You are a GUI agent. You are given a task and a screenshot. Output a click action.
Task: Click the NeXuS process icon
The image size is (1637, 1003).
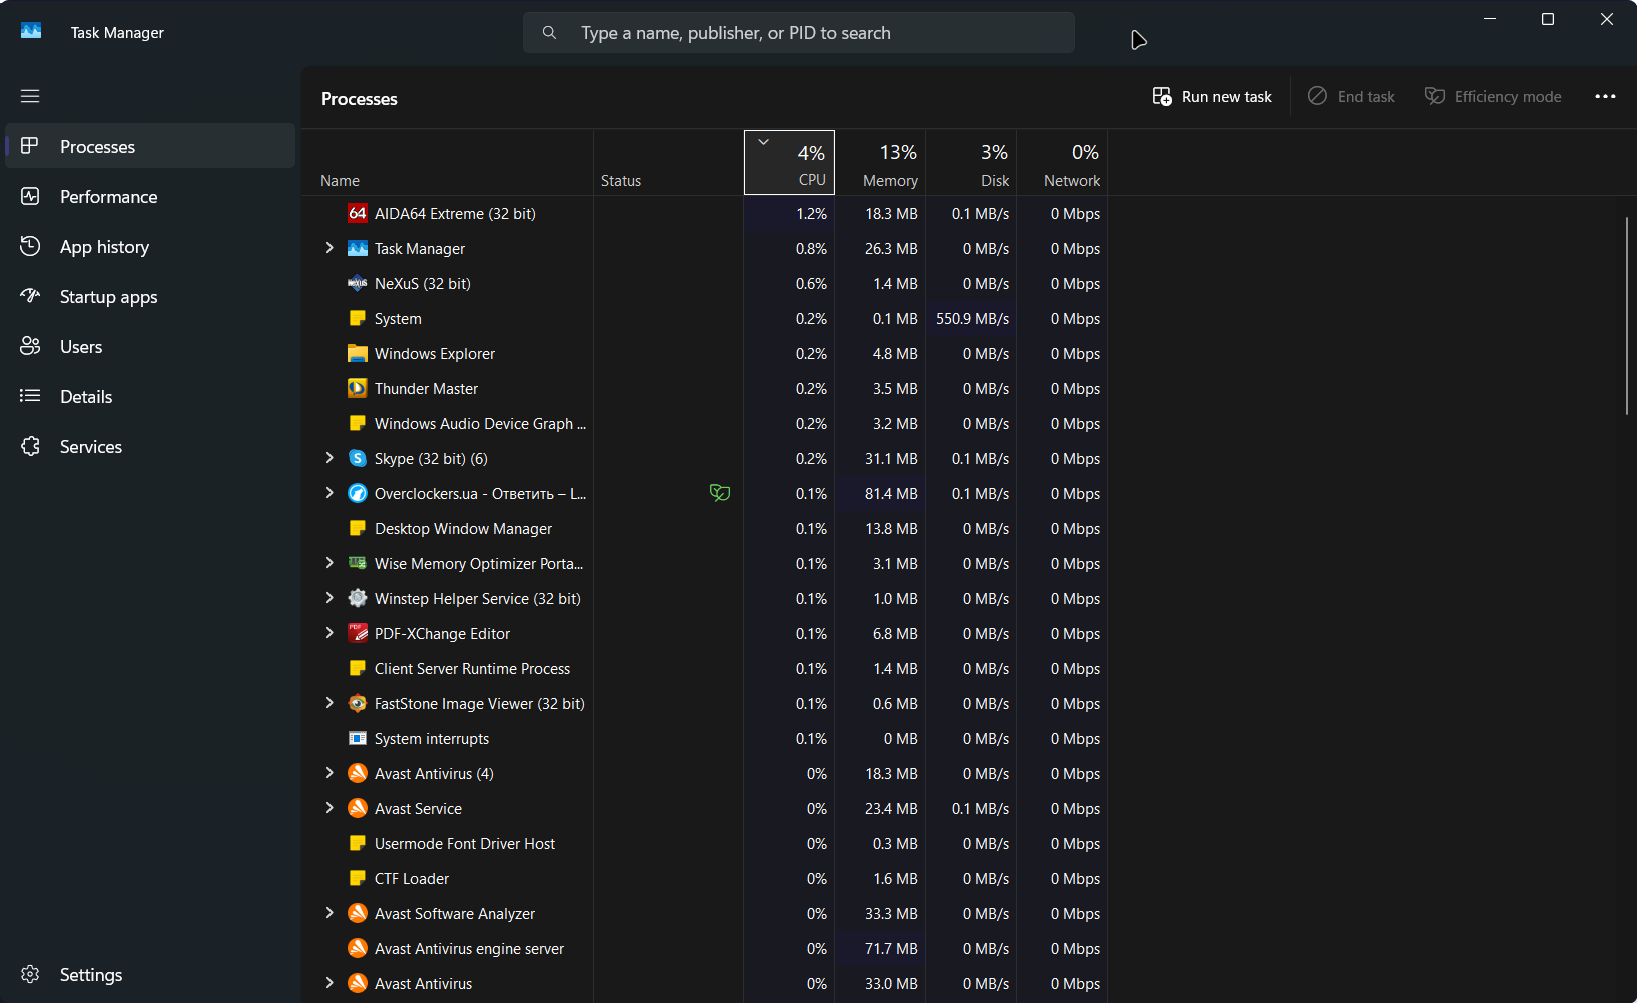[x=357, y=283]
